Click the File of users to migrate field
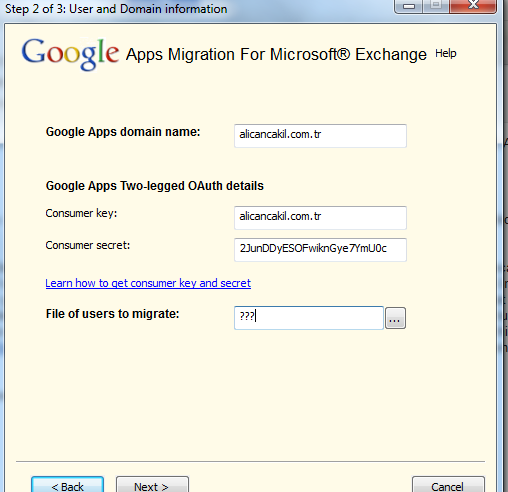 [309, 318]
